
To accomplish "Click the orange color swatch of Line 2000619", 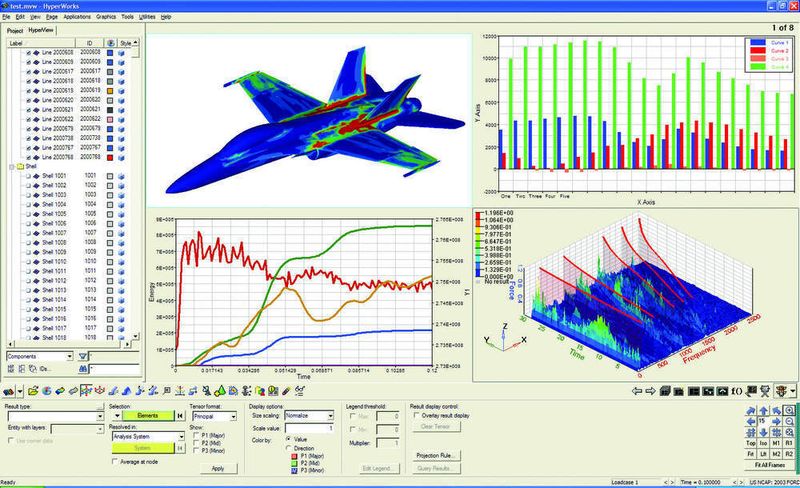I will [x=110, y=90].
